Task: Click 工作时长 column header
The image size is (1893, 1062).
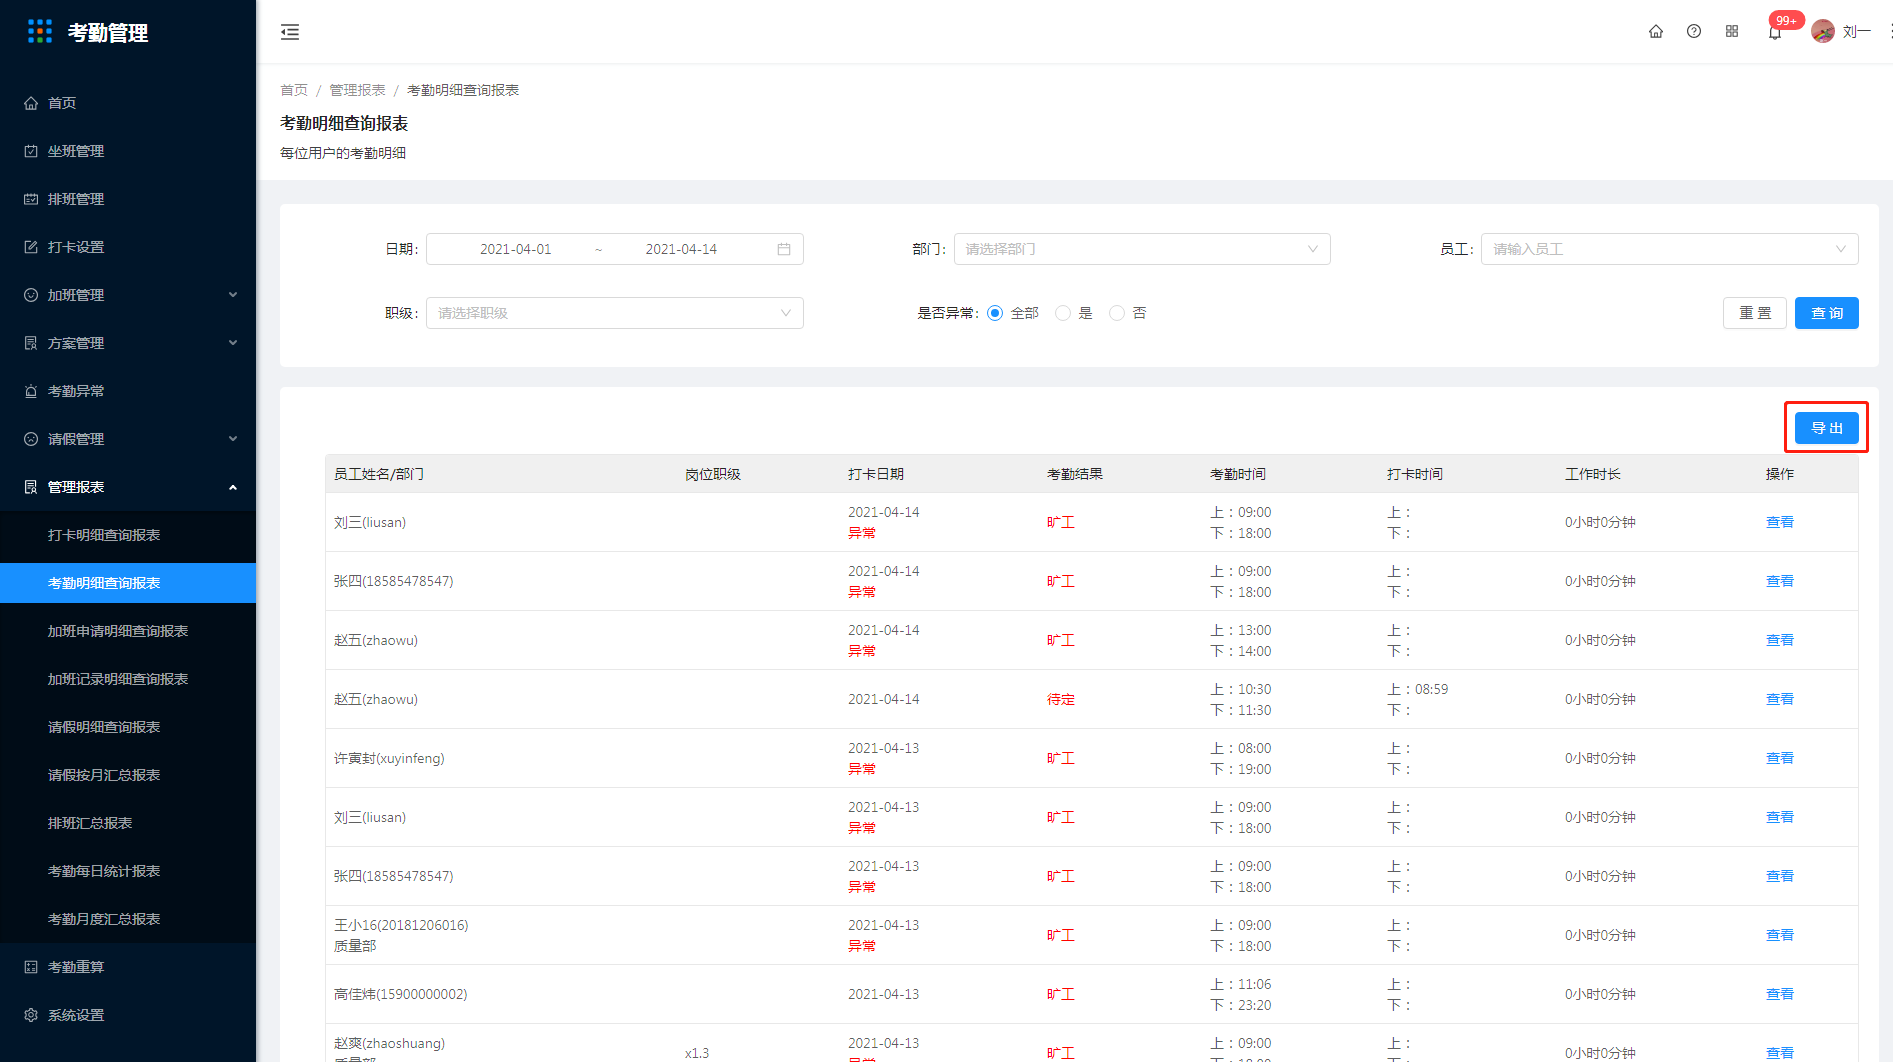Action: tap(1593, 474)
